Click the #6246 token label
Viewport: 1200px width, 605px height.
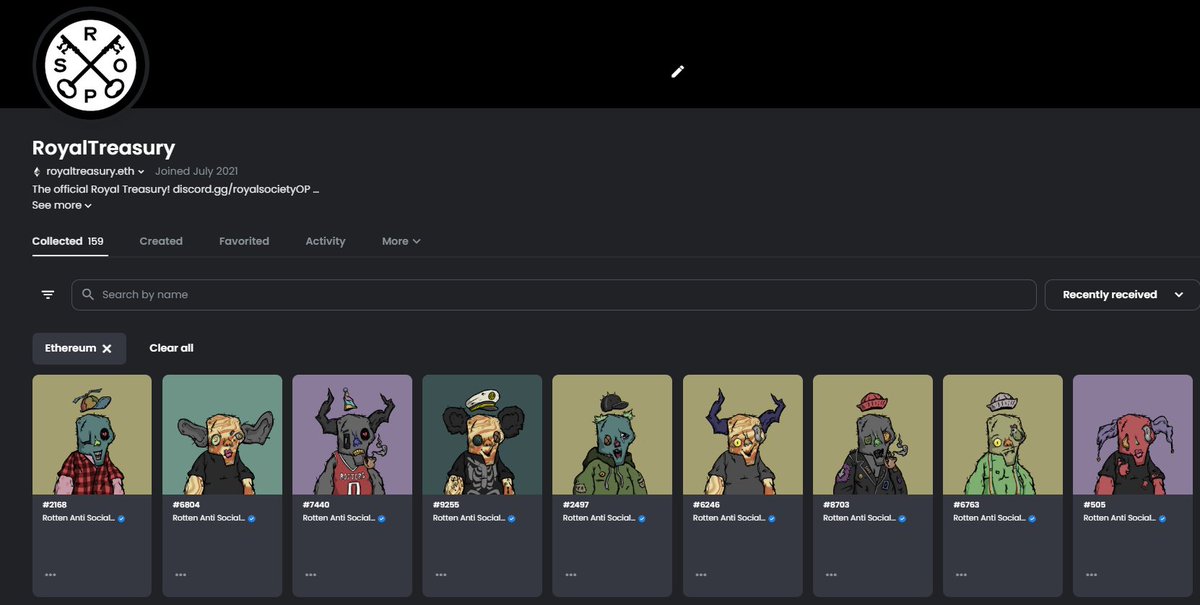(706, 505)
